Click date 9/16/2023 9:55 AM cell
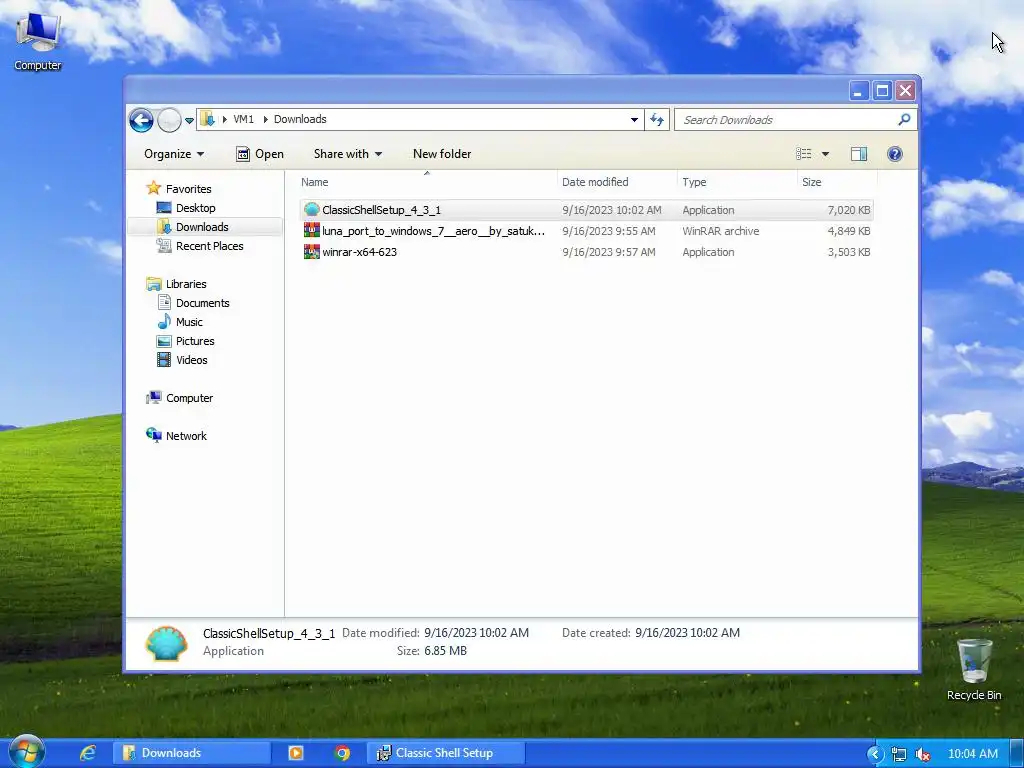The image size is (1024, 768). click(x=609, y=231)
